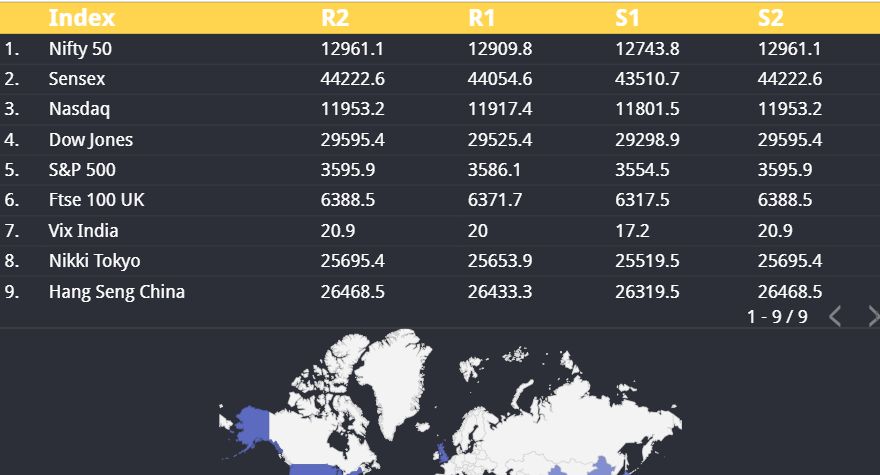Click Alaska highlighted on the map
880x475 pixels.
click(254, 427)
